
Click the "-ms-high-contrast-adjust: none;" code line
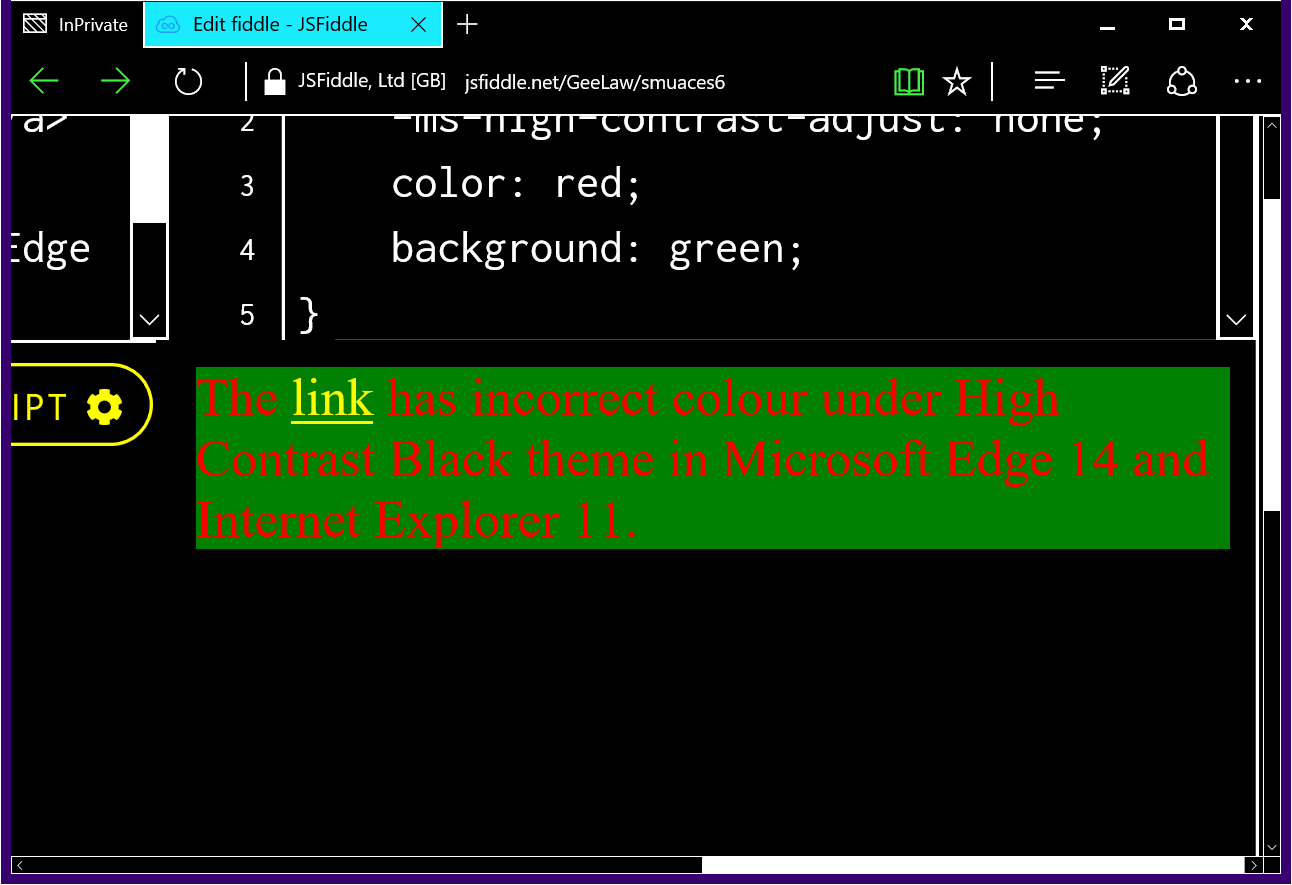(749, 124)
